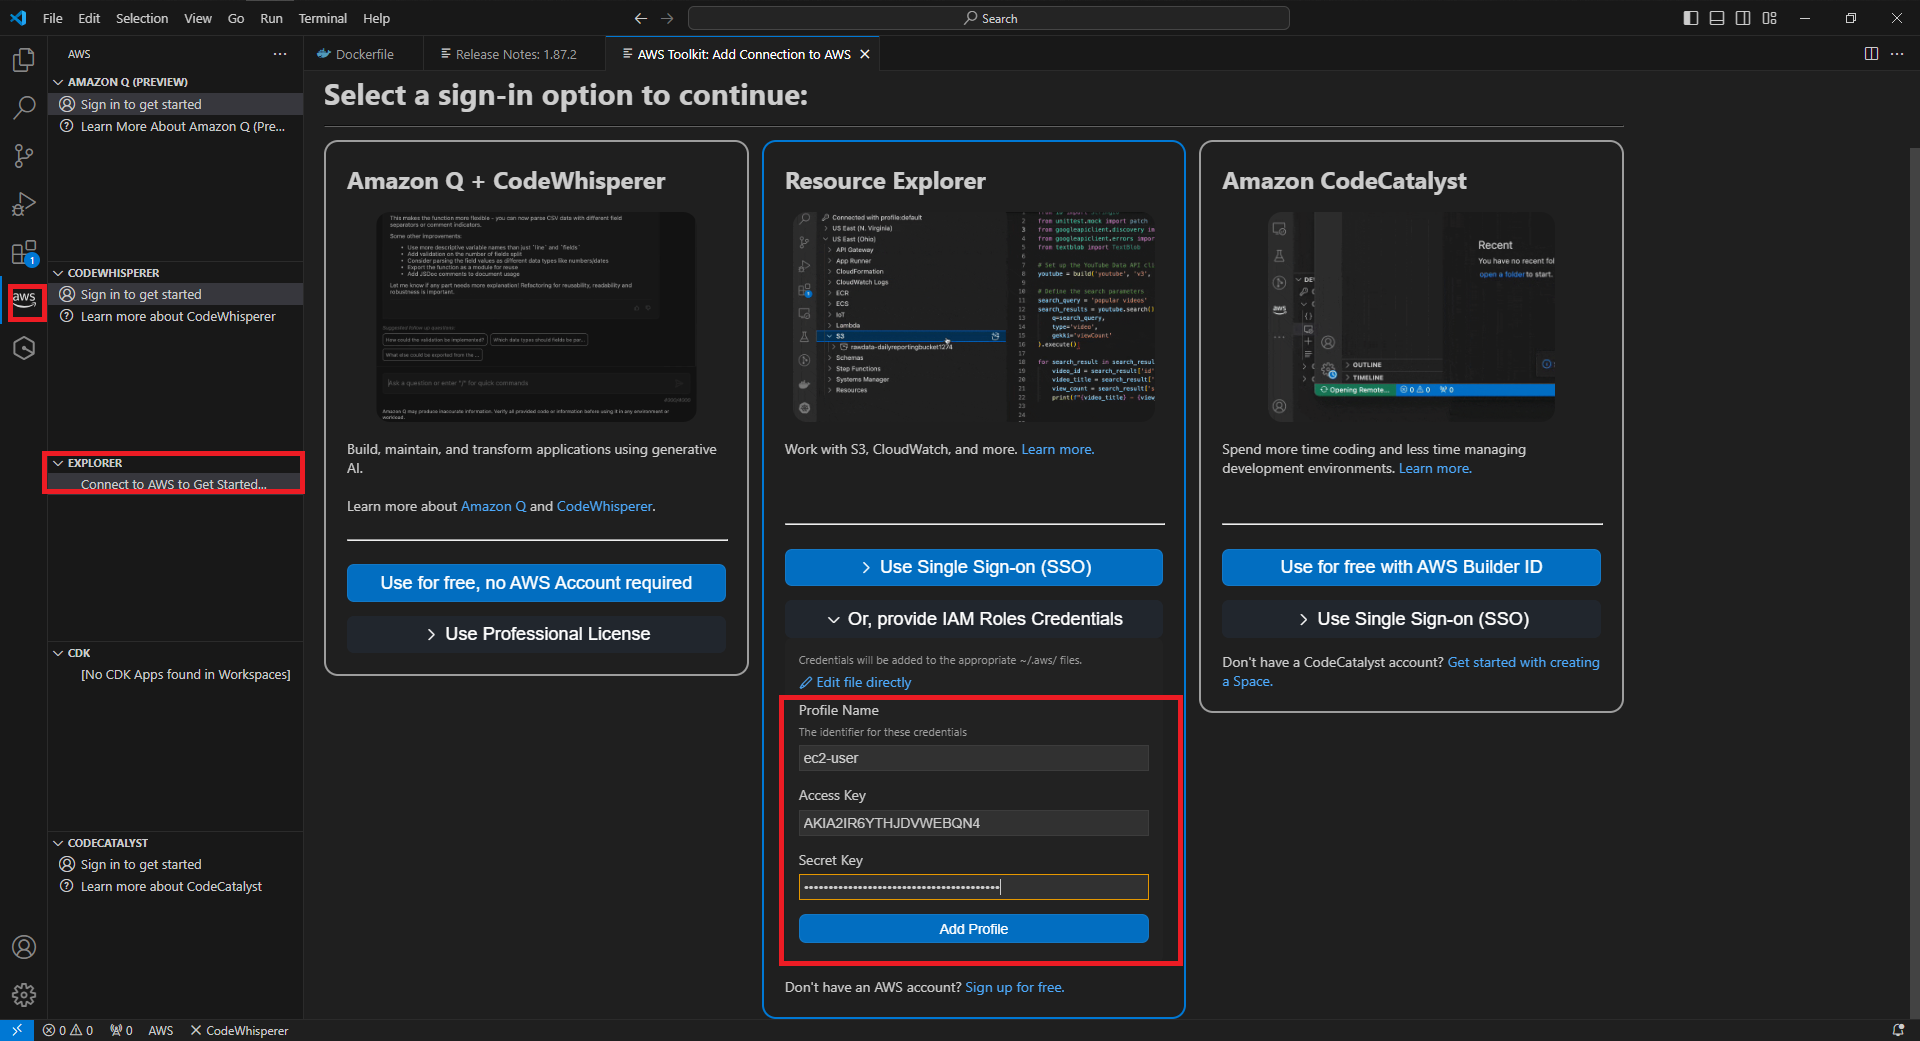The image size is (1920, 1041).
Task: Click Split Editor Right icon
Action: tap(1871, 54)
